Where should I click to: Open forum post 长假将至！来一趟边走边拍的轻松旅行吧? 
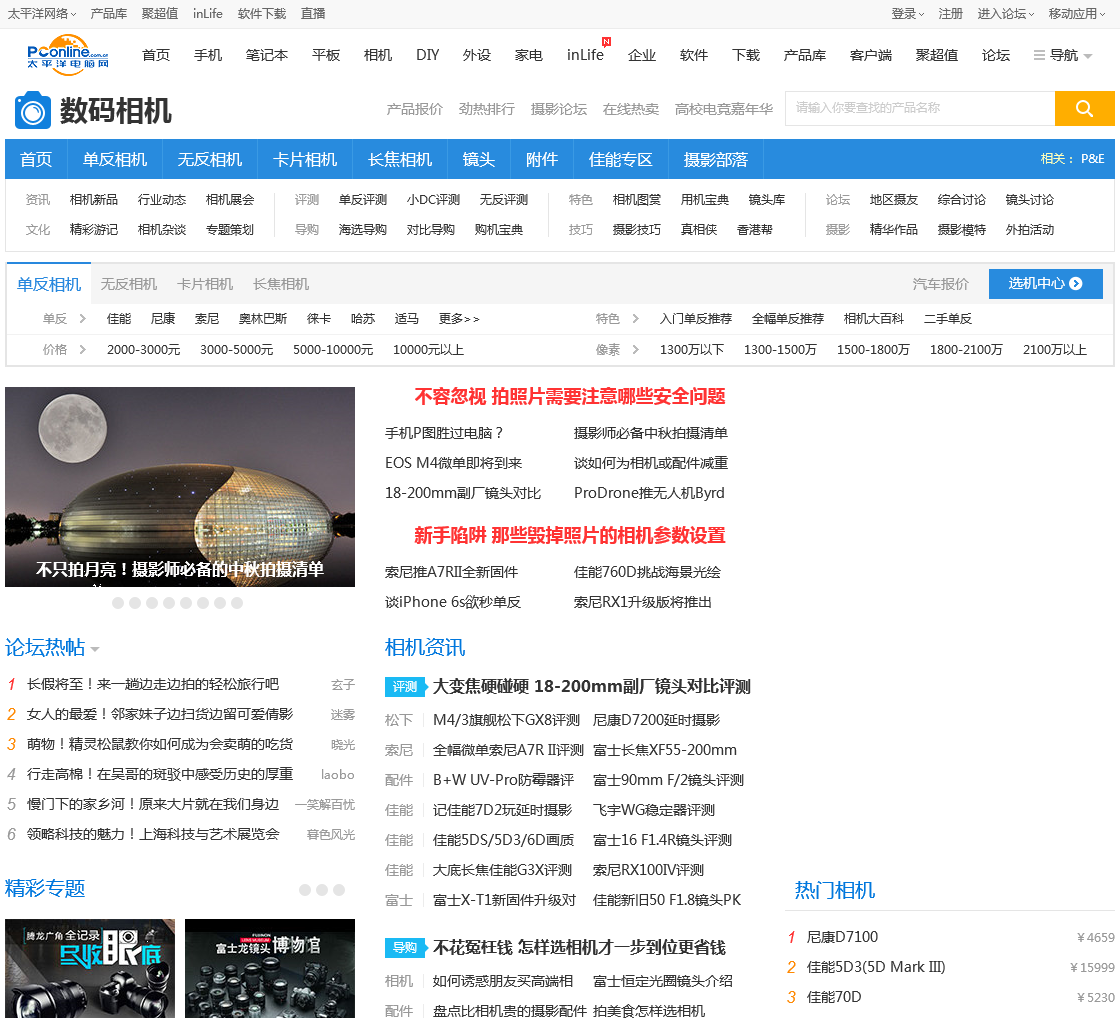click(x=153, y=684)
